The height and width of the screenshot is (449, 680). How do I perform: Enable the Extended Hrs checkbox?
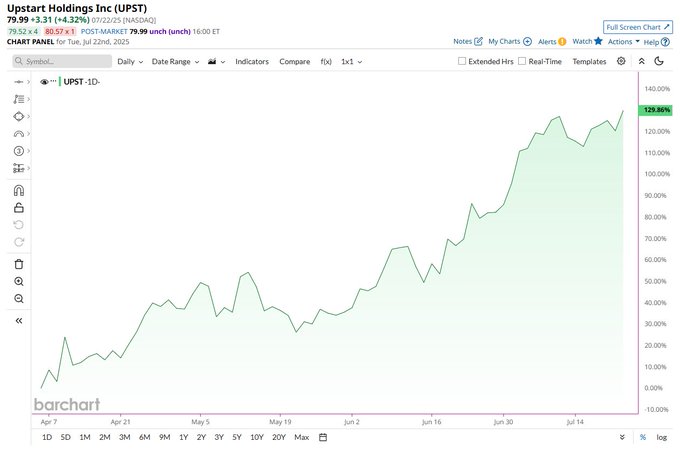[462, 61]
